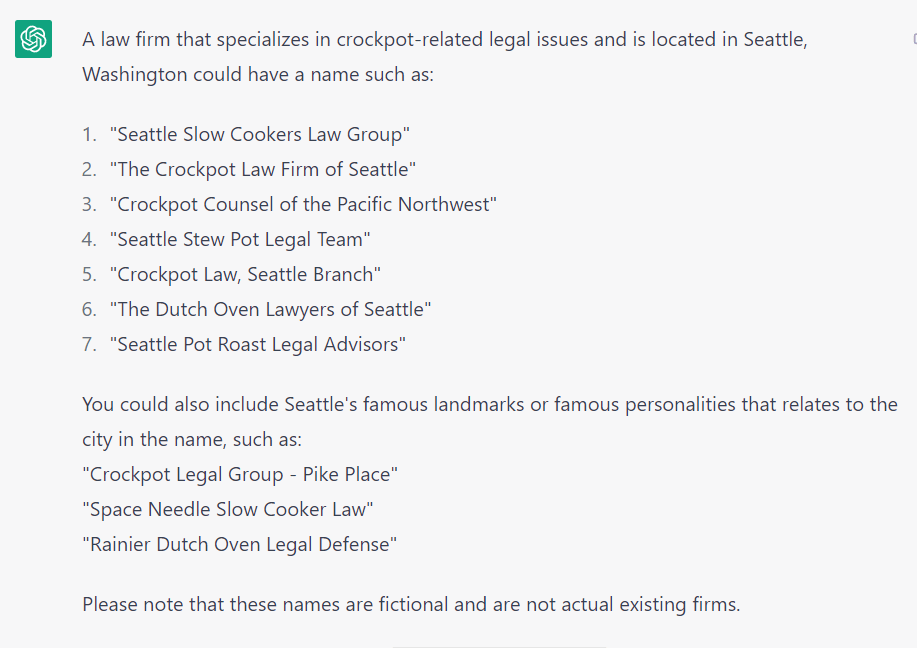Screen dimensions: 917x648
Task: Click "Crockpot Legal Group - Pike Place" line
Action: click(x=240, y=474)
